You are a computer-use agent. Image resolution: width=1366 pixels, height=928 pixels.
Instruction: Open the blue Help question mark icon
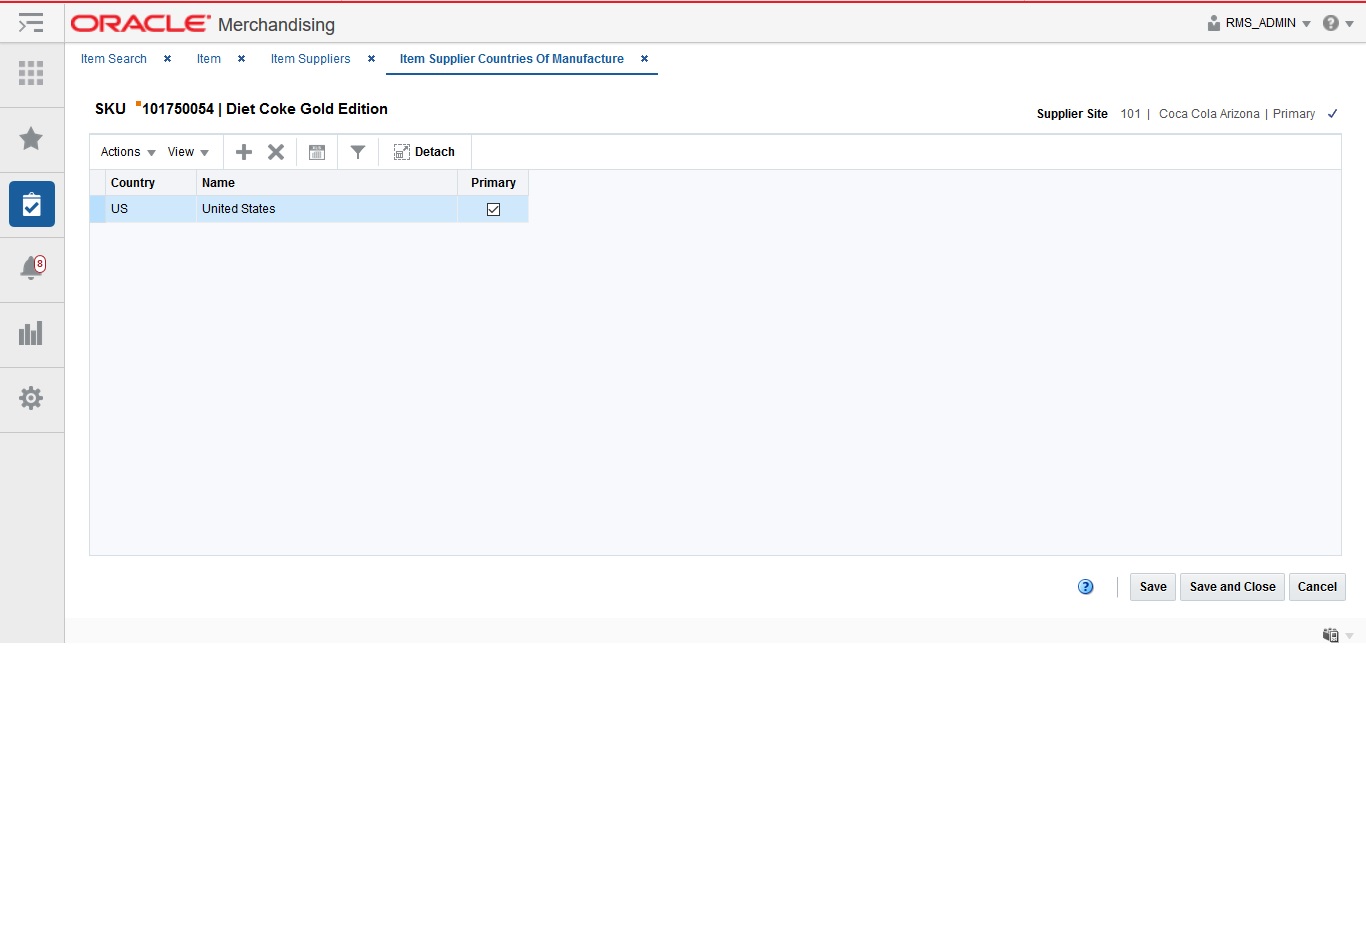pos(1086,587)
